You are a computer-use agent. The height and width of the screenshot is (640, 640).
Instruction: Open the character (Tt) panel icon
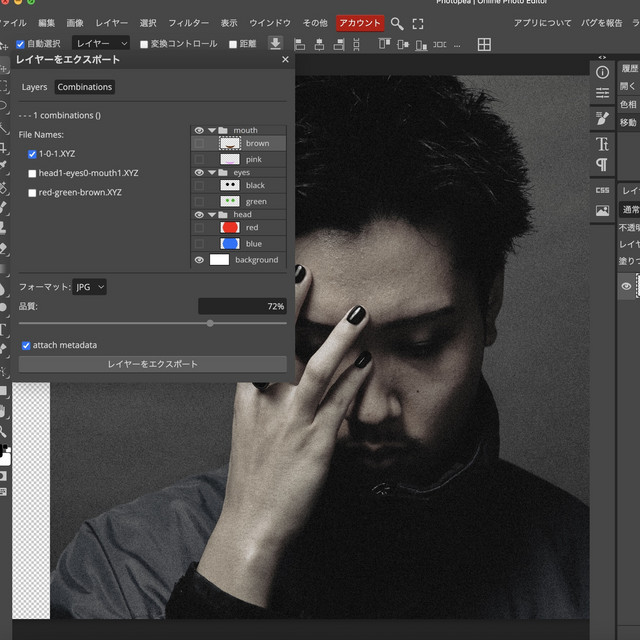(x=602, y=144)
